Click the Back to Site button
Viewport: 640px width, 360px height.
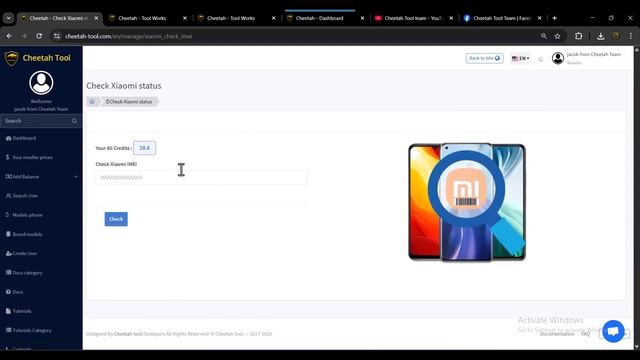[484, 58]
